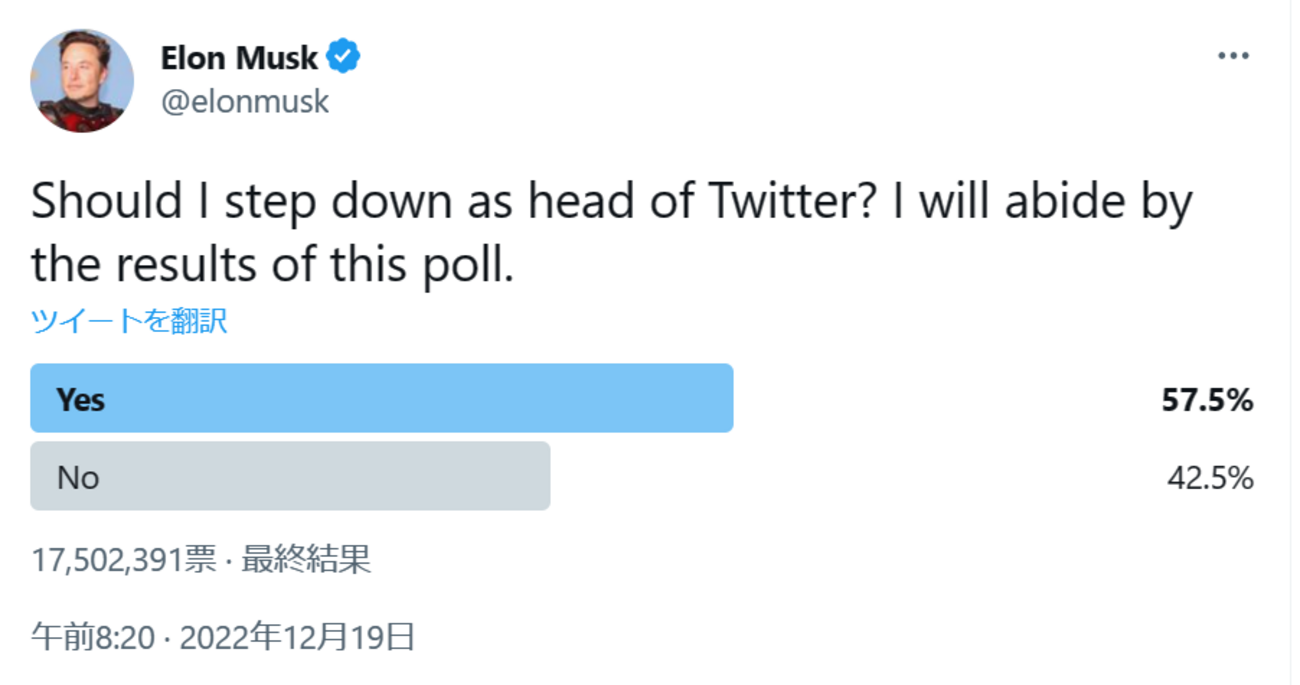This screenshot has width=1300, height=685.
Task: Select the blue Yes poll result bar
Action: [x=382, y=398]
